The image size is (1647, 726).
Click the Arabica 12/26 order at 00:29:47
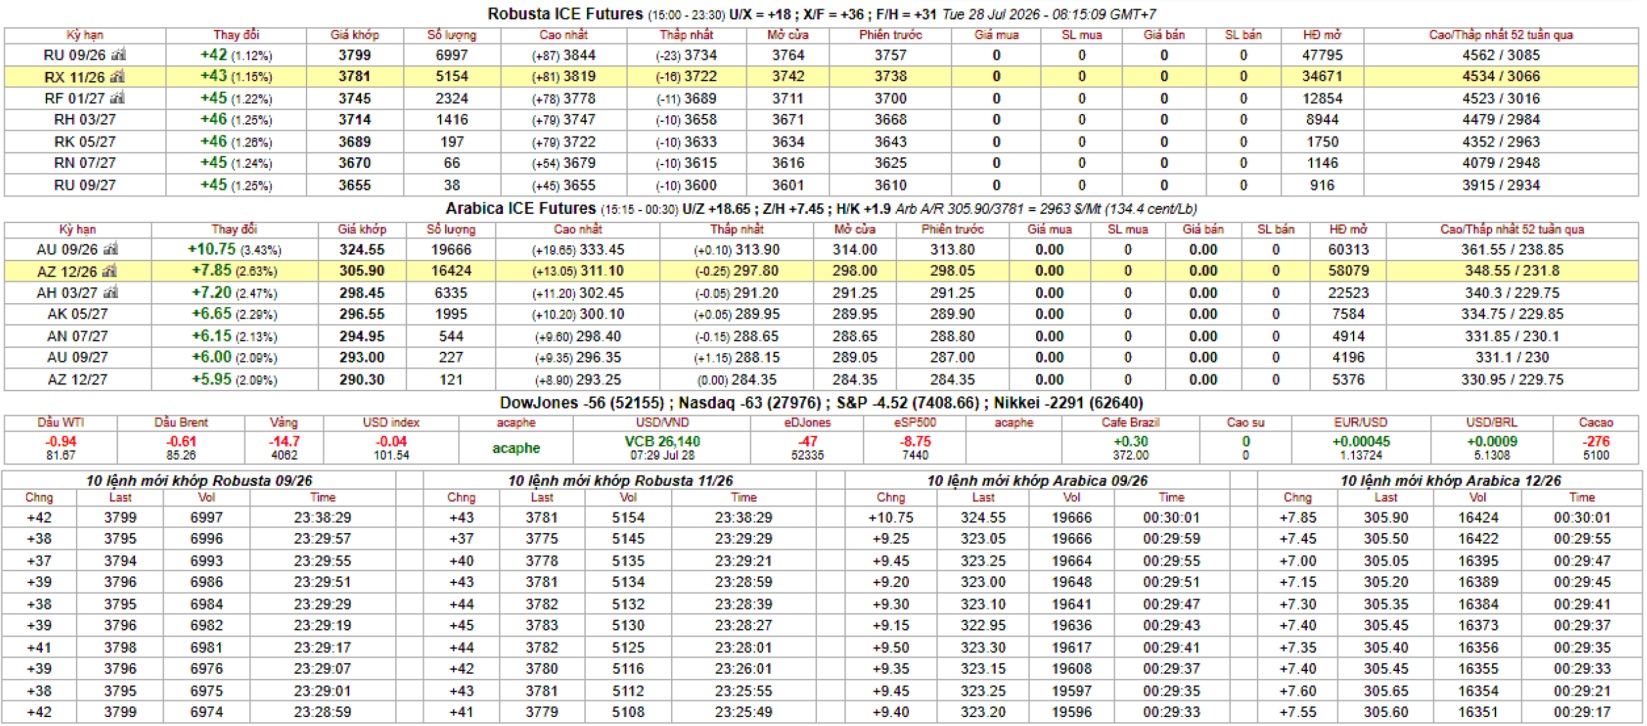(x=1450, y=561)
